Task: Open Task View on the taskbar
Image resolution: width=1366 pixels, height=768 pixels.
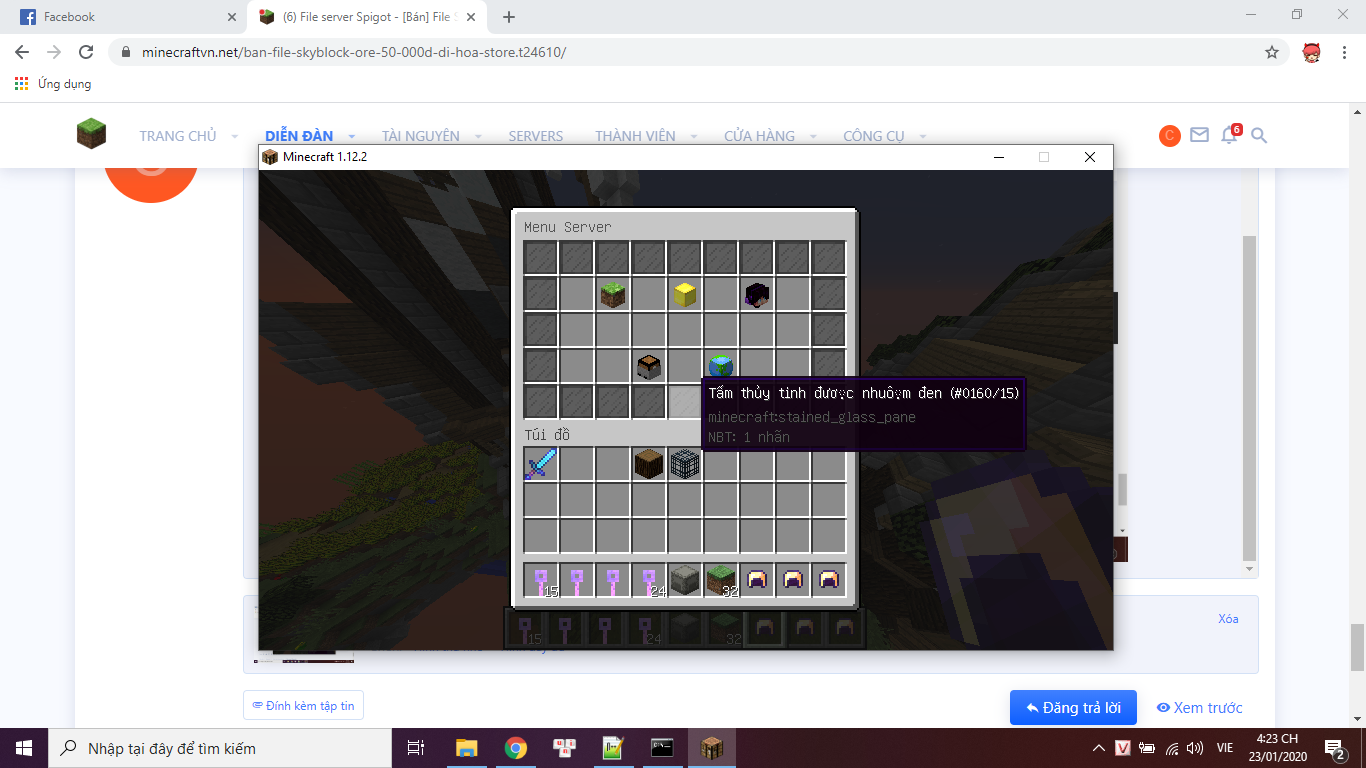Action: tap(416, 748)
